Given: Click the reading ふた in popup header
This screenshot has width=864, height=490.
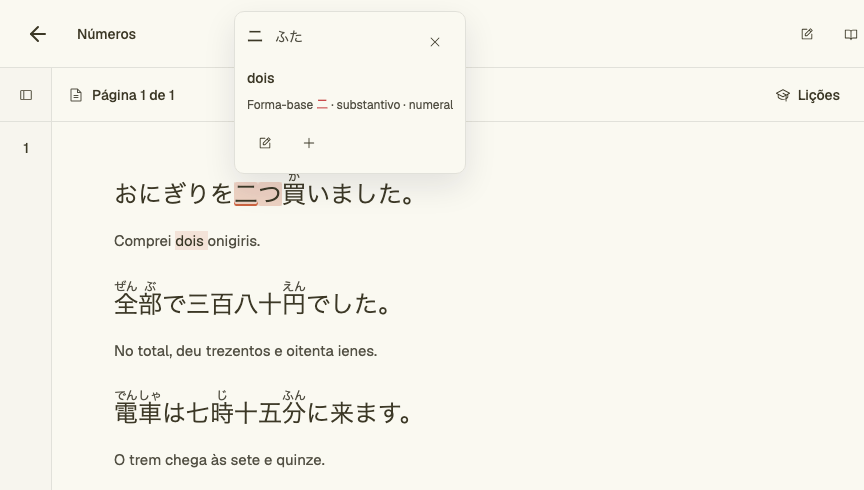Looking at the screenshot, I should (289, 37).
